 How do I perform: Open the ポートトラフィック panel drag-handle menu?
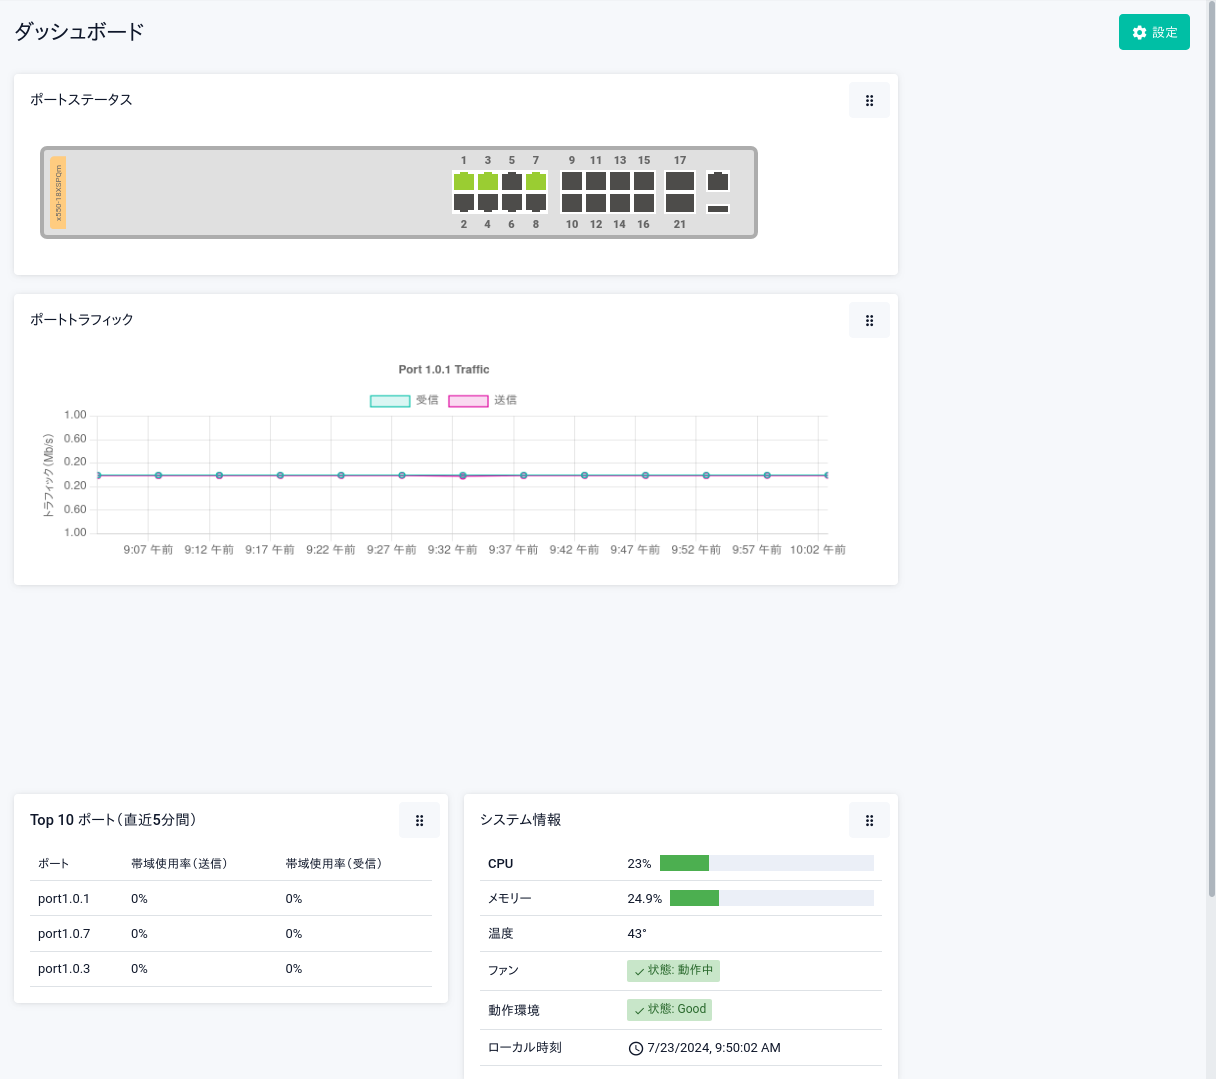(869, 320)
